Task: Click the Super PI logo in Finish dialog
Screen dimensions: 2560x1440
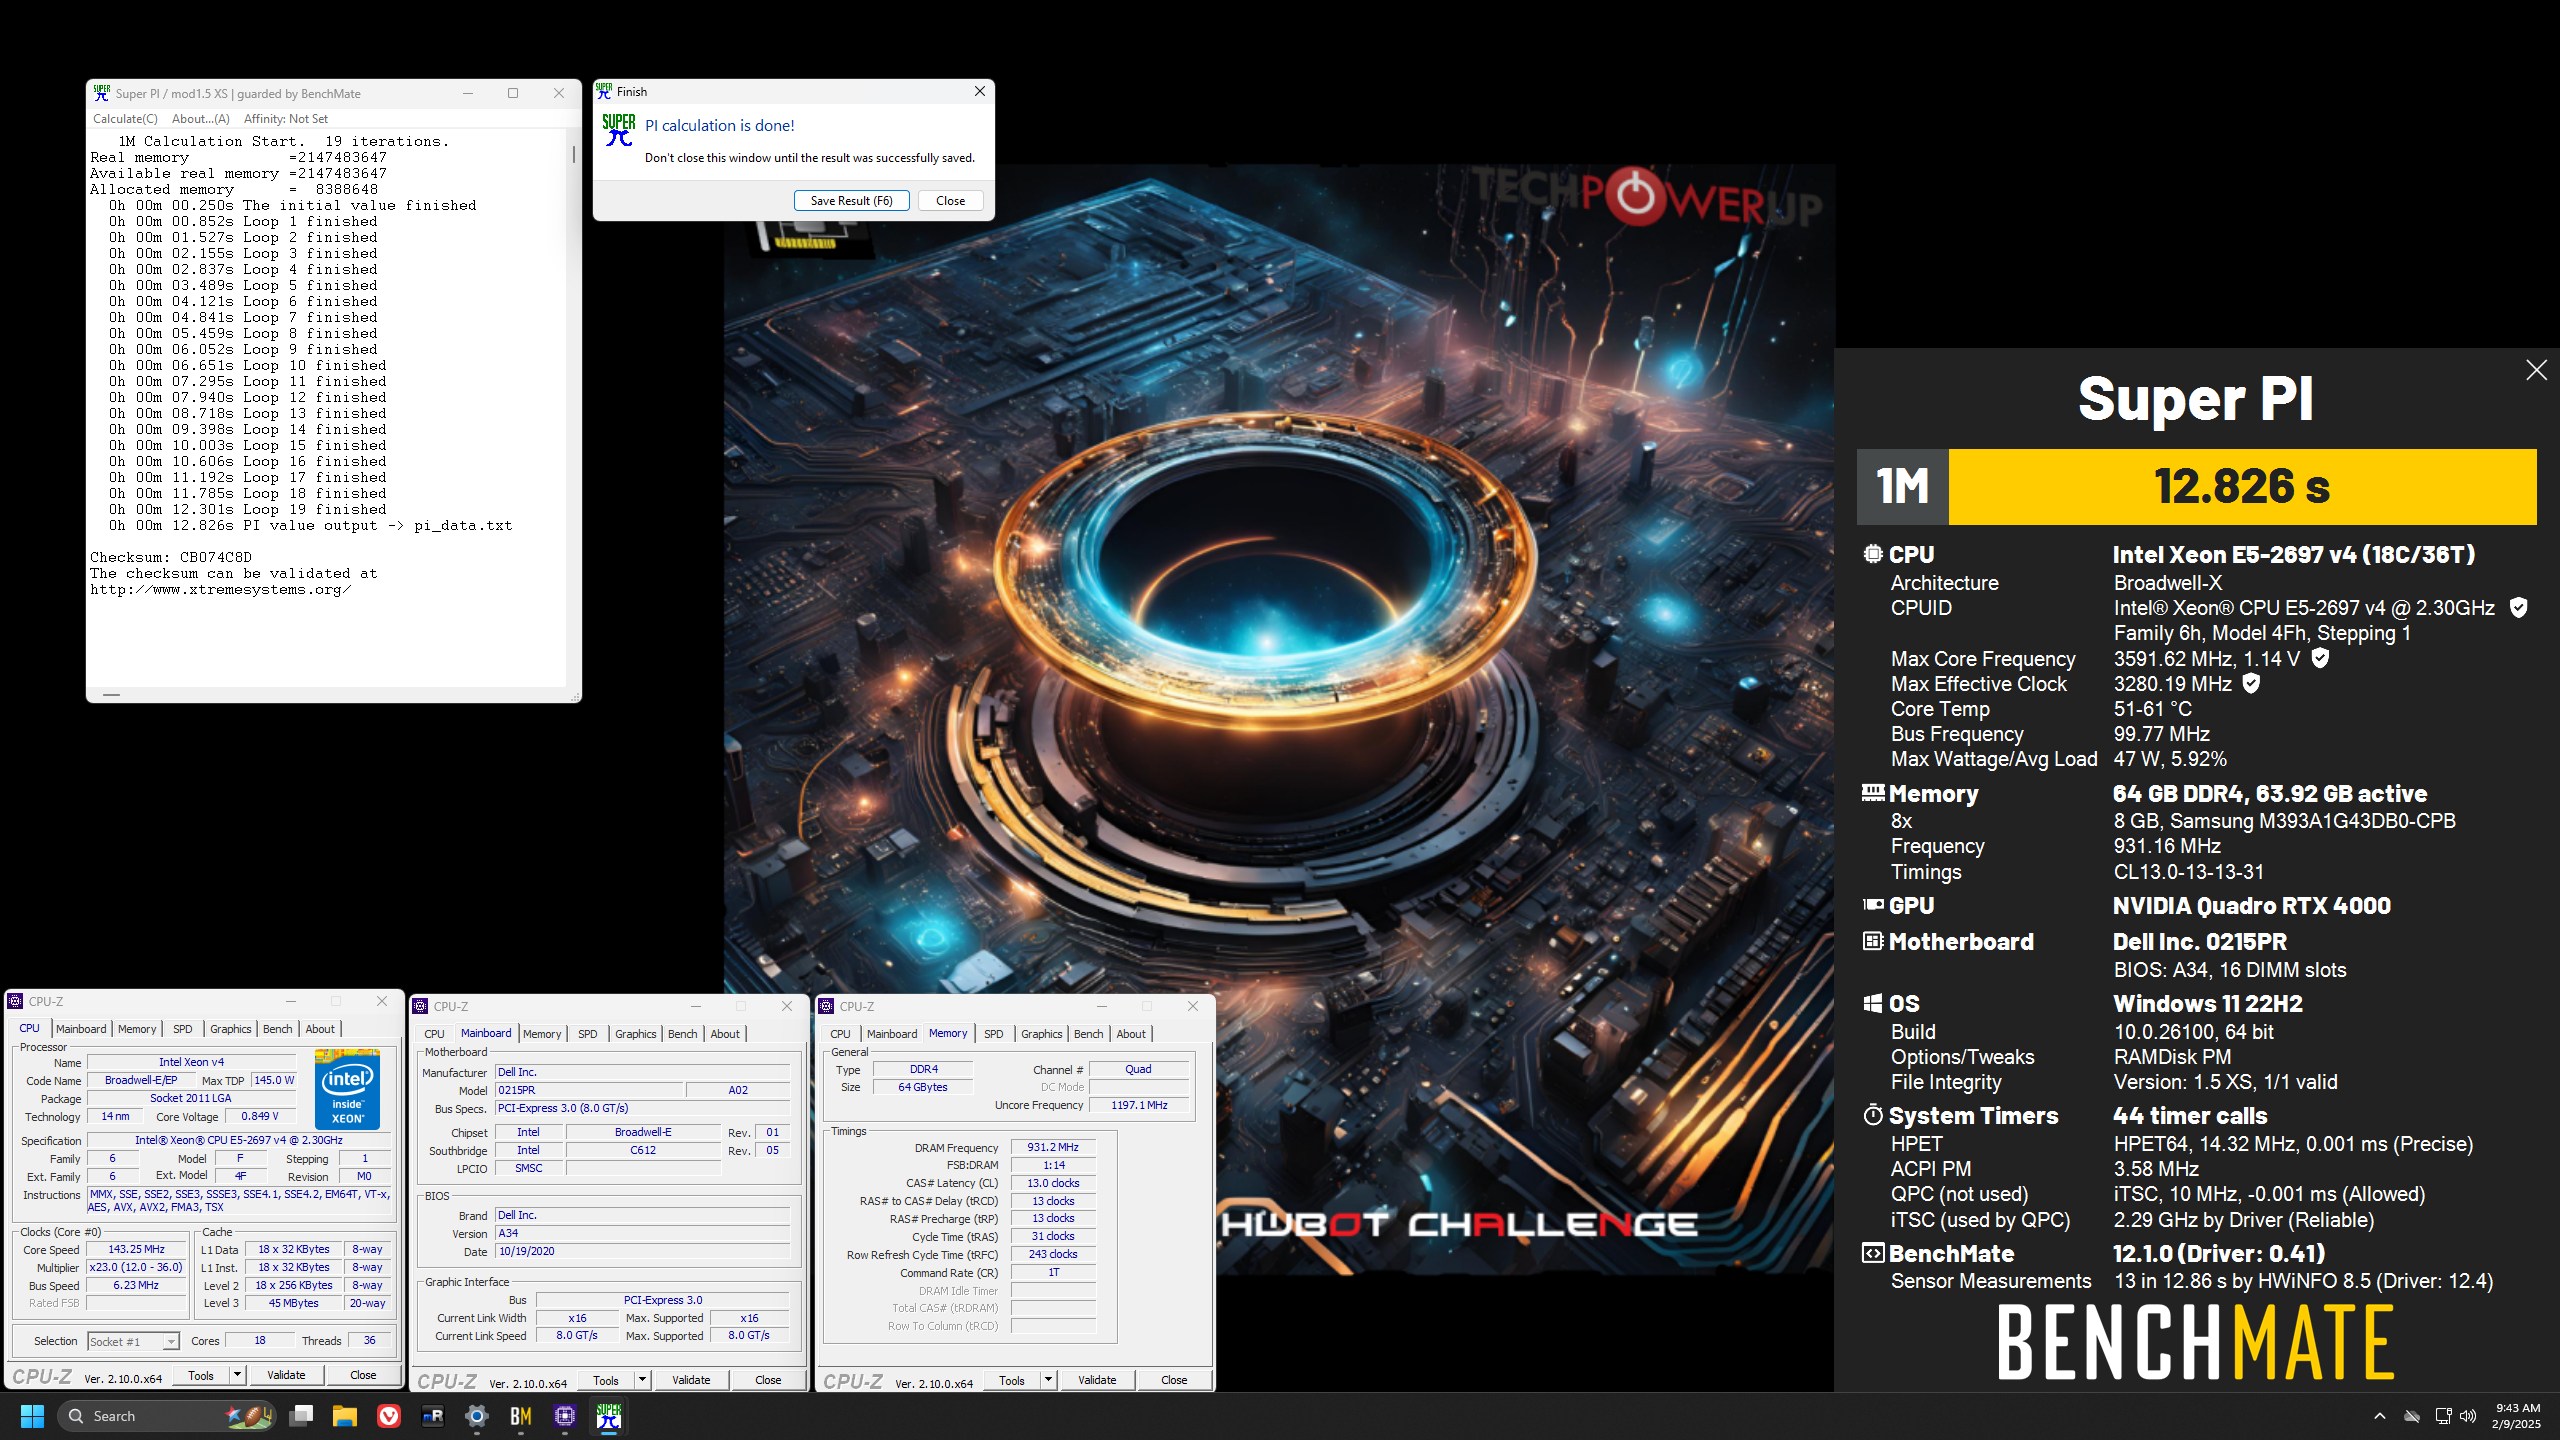Action: 619,130
